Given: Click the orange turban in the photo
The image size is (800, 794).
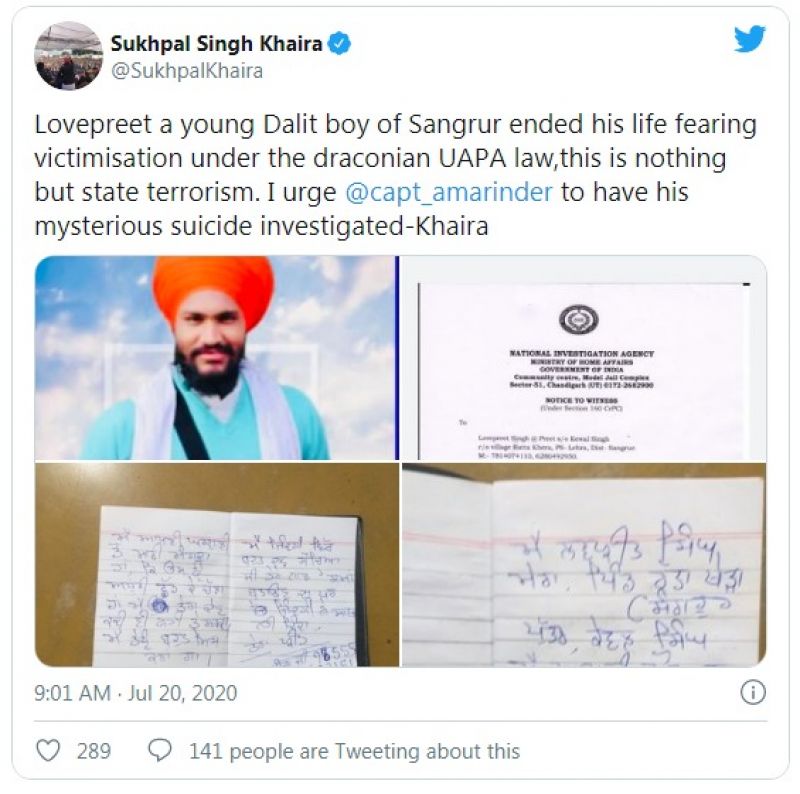Looking at the screenshot, I should coord(214,289).
